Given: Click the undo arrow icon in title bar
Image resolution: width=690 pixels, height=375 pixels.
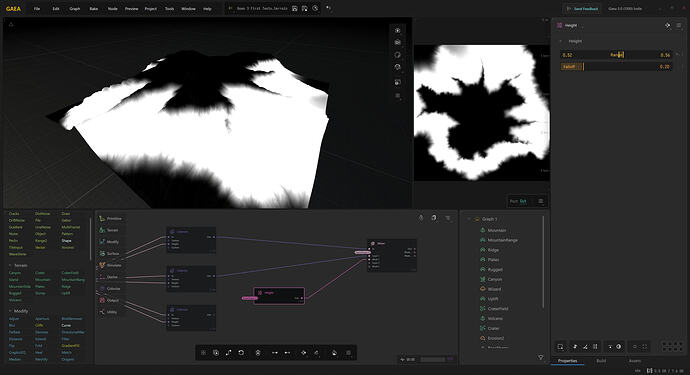Looking at the screenshot, I should point(329,8).
